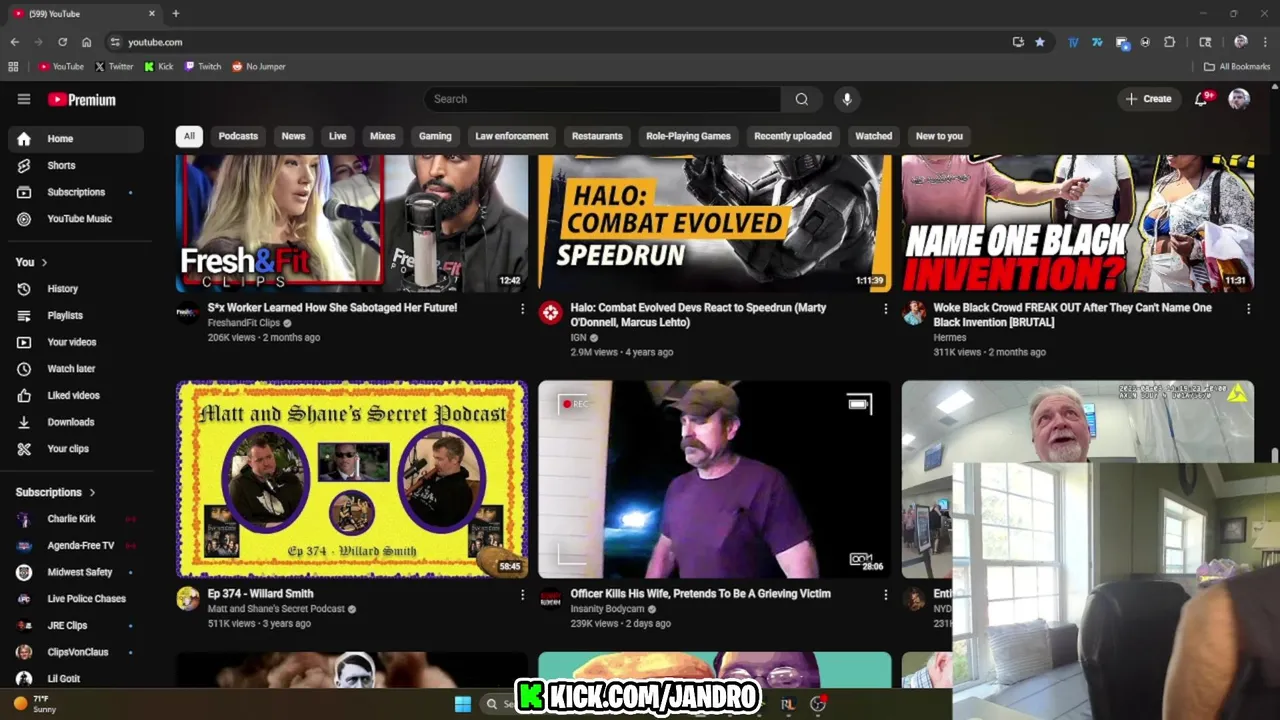The width and height of the screenshot is (1280, 720).
Task: Open Subscriptions in the sidebar
Action: click(76, 192)
